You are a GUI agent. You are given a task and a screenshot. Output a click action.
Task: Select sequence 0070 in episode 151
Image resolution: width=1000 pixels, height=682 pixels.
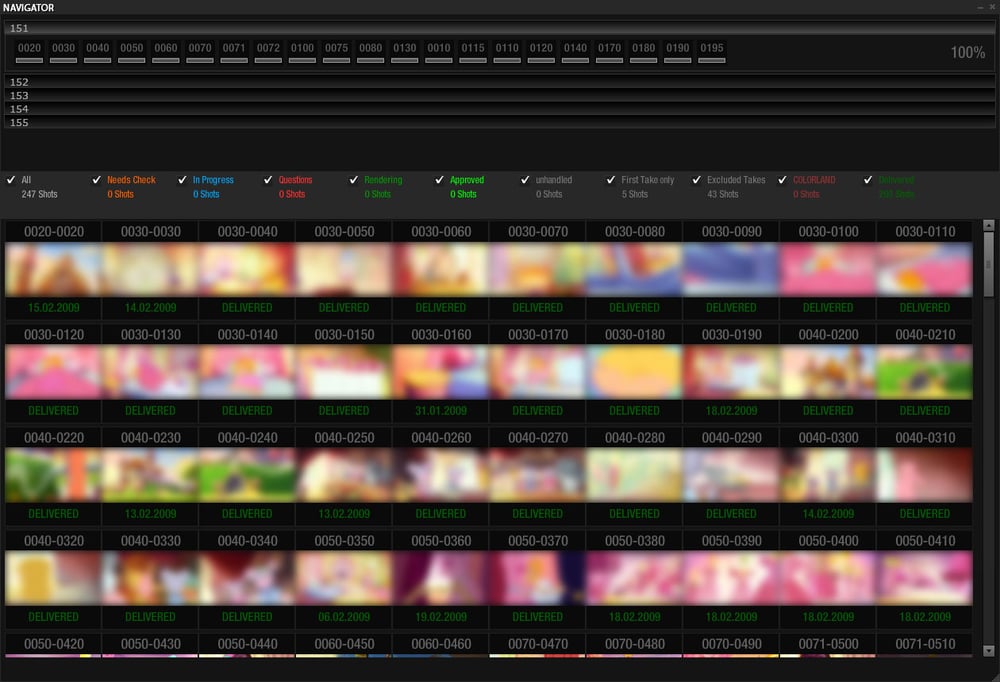(200, 52)
